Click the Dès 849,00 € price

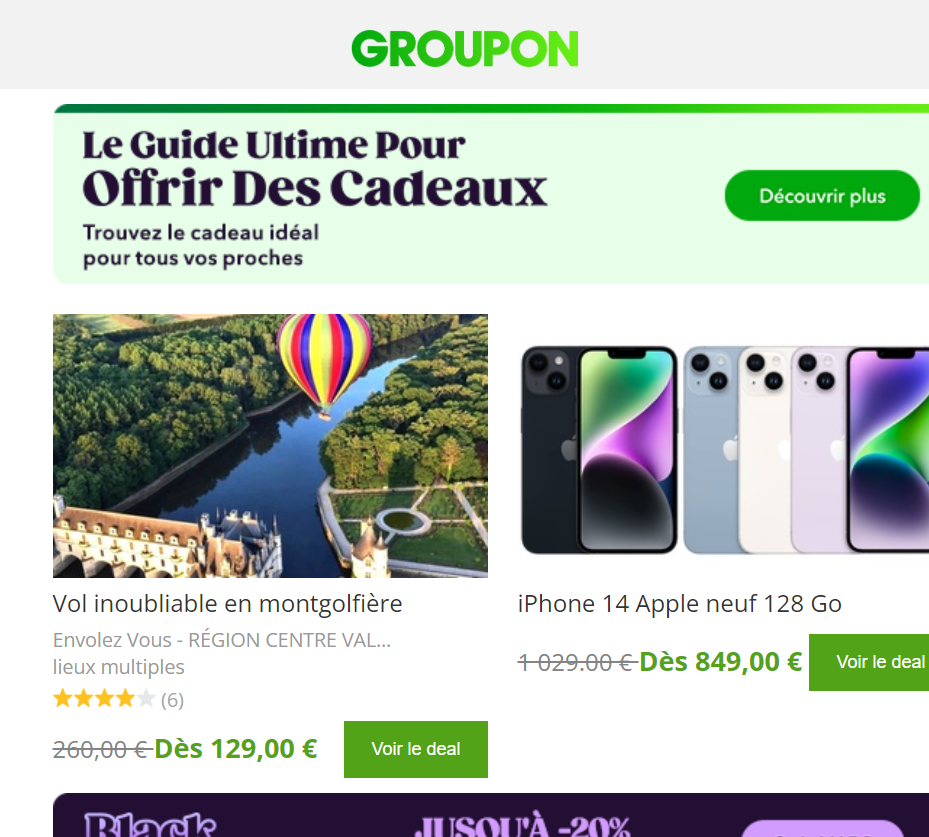(720, 662)
